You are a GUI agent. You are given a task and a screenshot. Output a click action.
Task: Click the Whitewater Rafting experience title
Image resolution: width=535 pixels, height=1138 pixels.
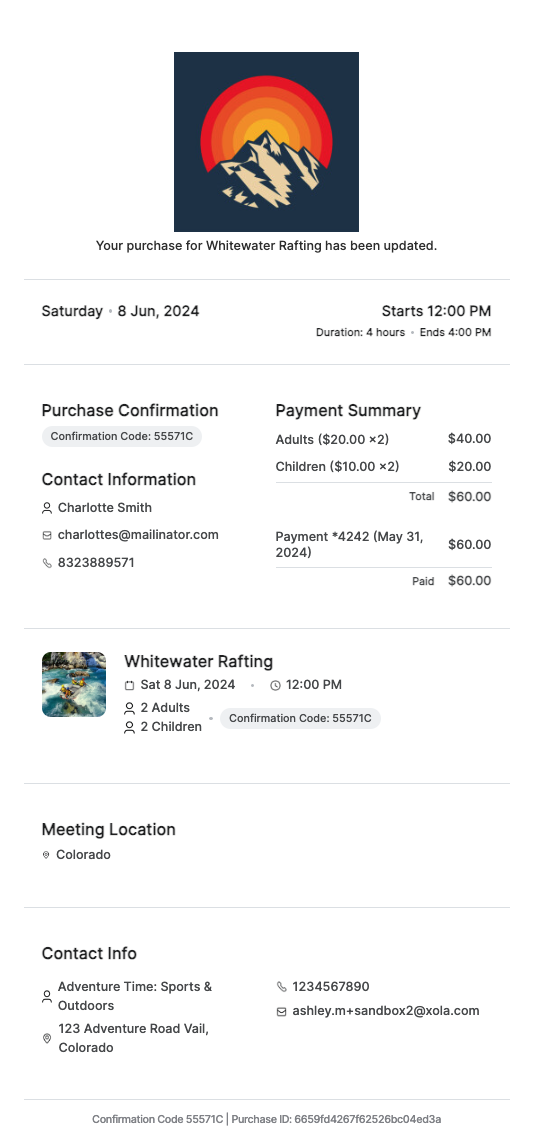[198, 661]
